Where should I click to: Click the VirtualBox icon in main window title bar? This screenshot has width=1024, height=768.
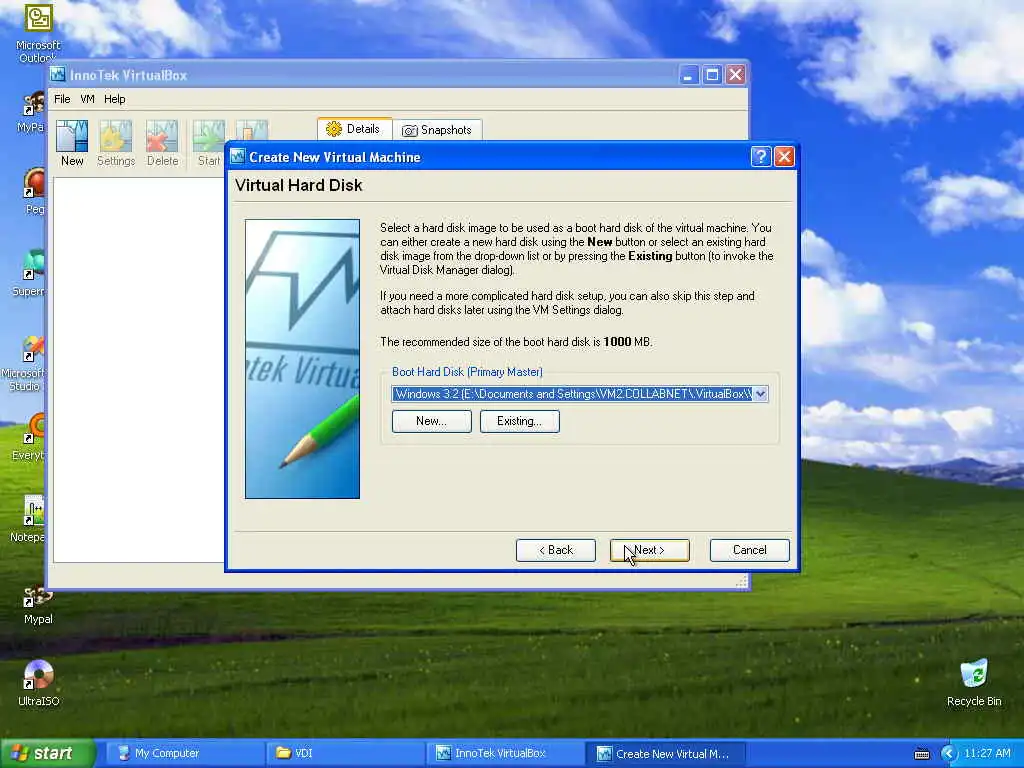(x=58, y=74)
